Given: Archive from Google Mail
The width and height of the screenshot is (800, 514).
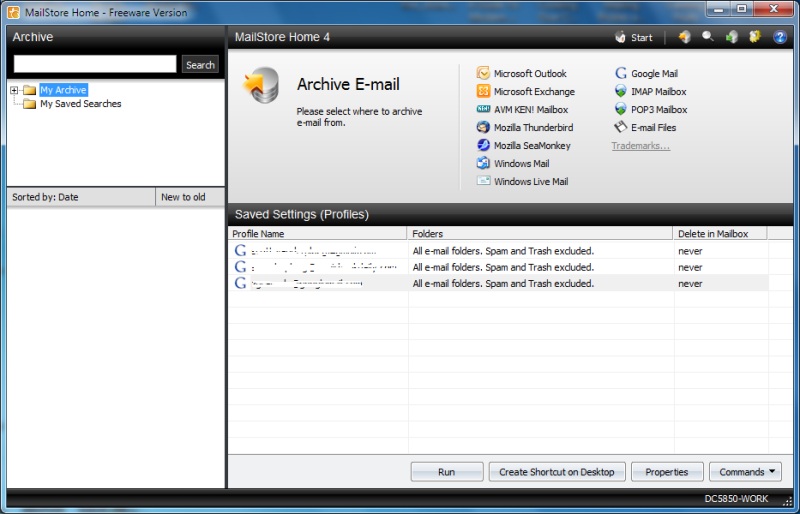Looking at the screenshot, I should point(646,74).
